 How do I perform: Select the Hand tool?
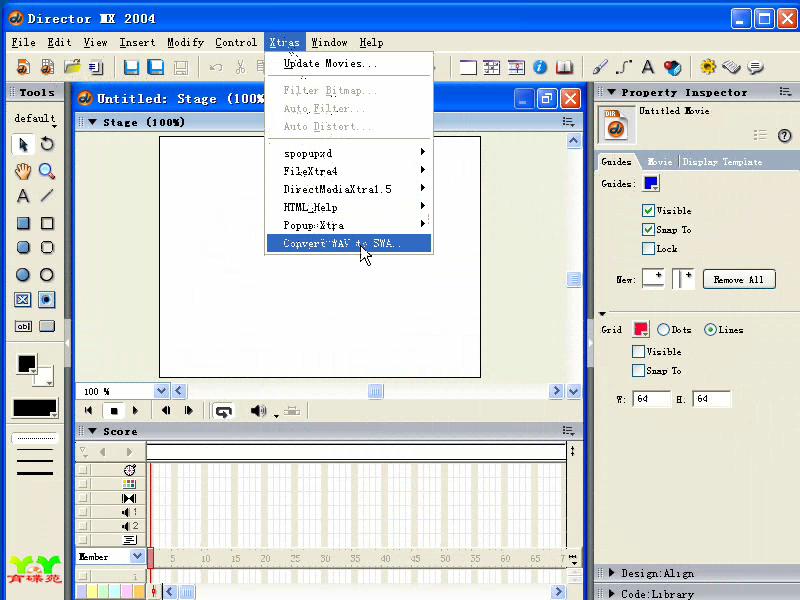[23, 171]
